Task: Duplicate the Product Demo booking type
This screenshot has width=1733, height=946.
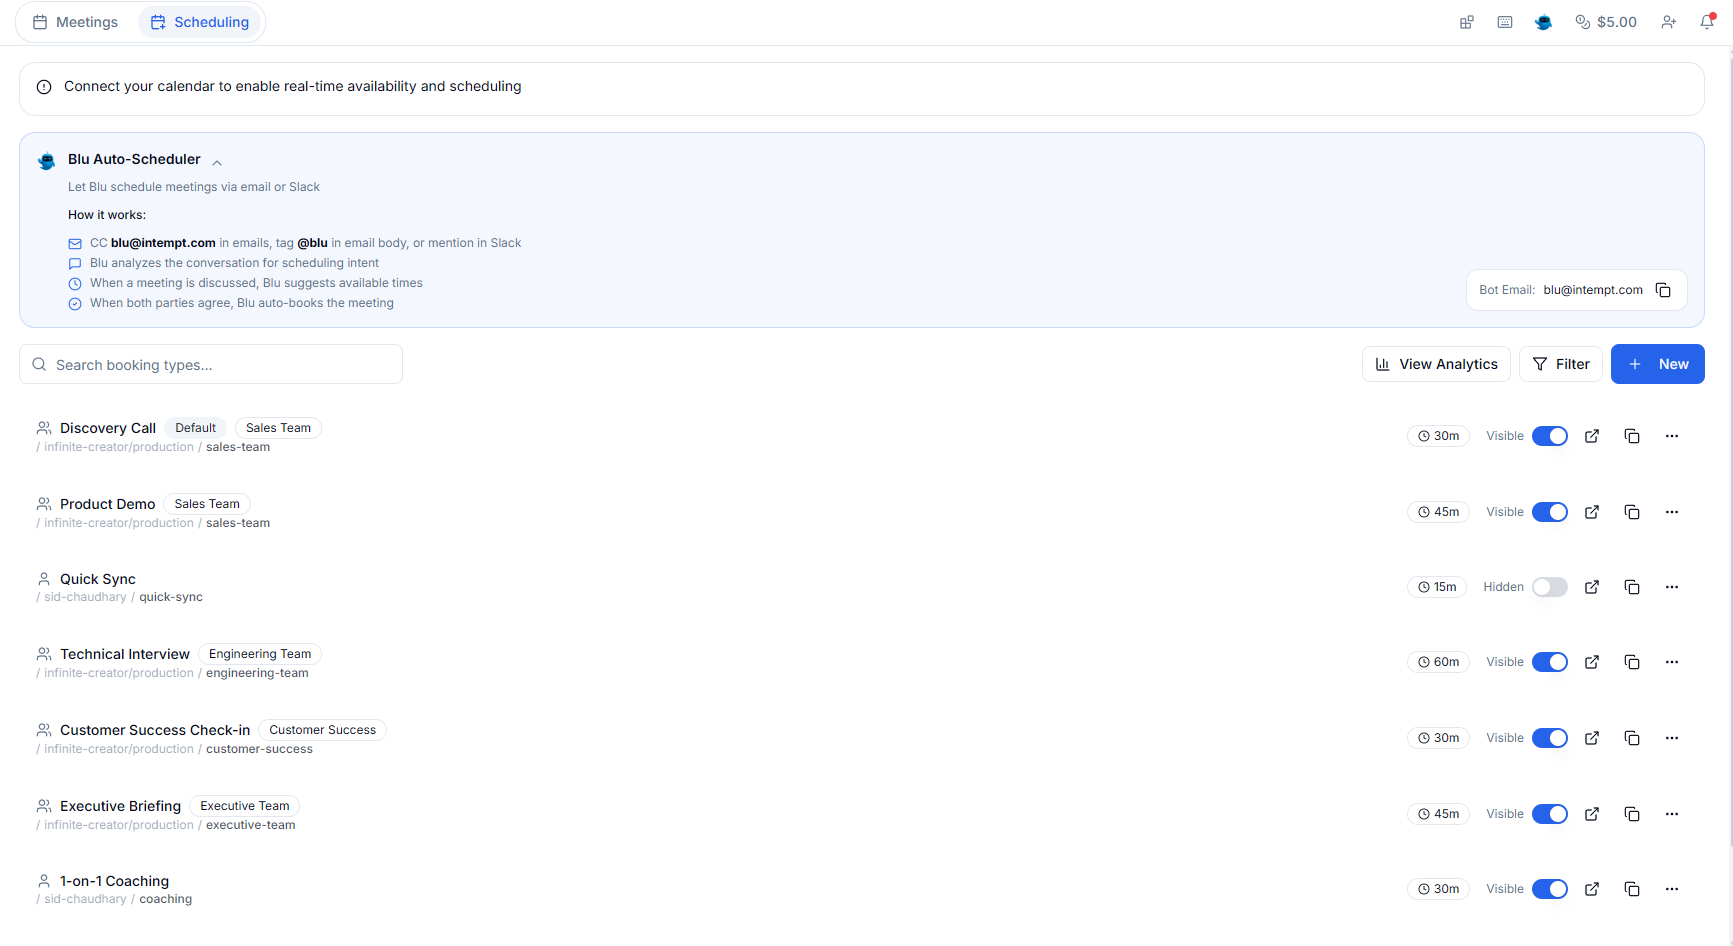Action: [1632, 512]
